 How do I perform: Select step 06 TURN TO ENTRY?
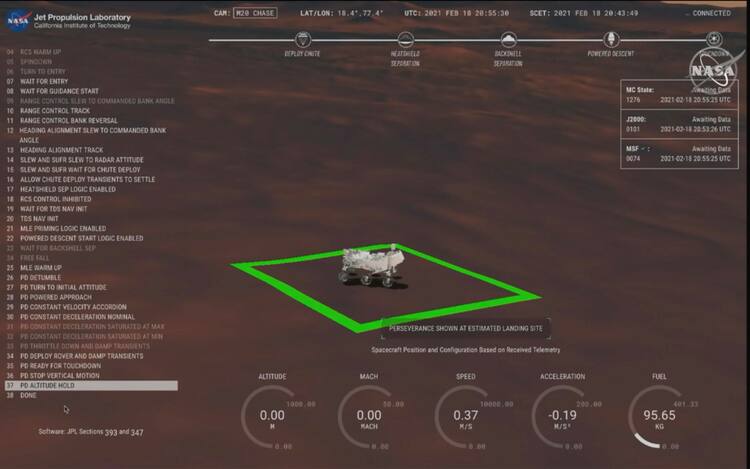(x=36, y=71)
